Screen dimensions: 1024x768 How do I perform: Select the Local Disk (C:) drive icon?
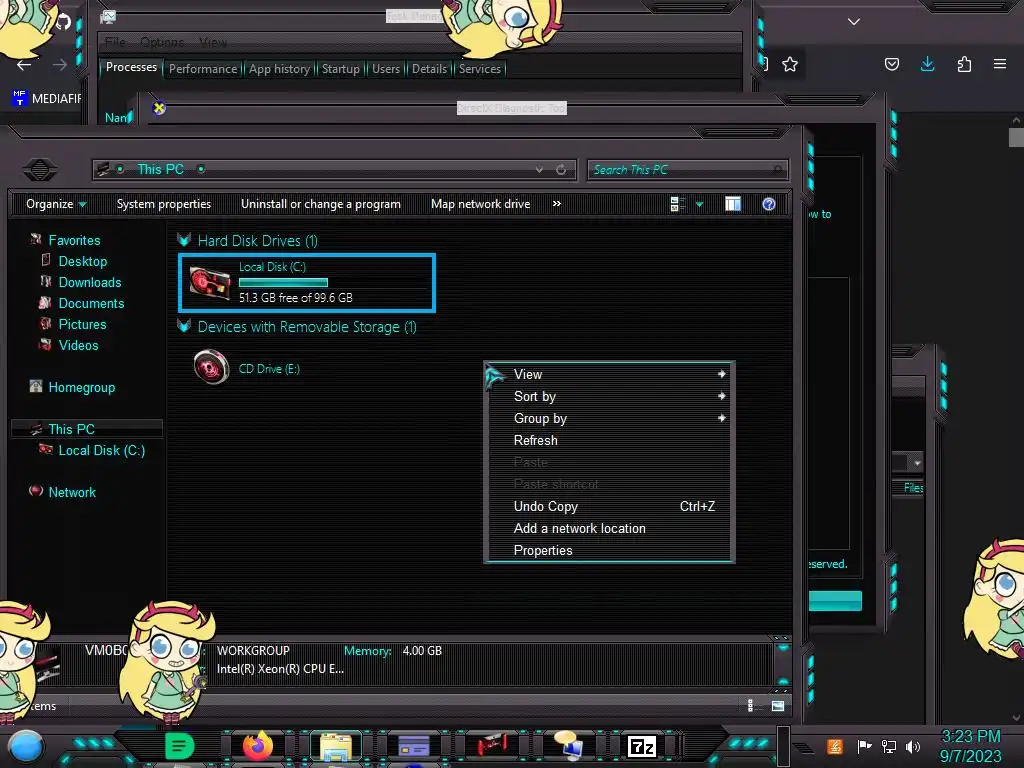point(209,282)
